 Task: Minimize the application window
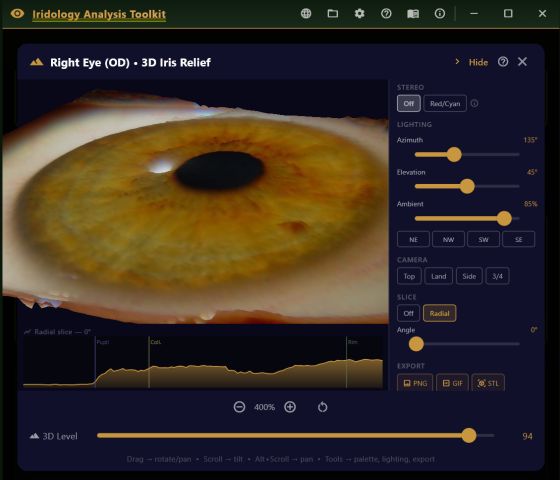474,14
